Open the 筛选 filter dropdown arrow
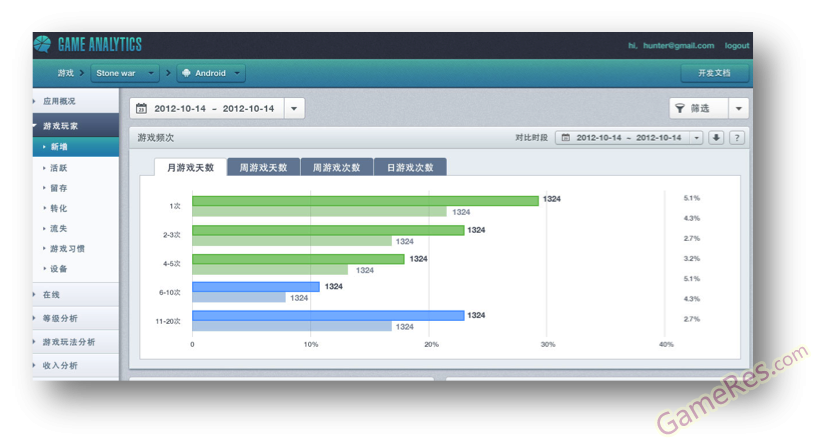Viewport: 818px width, 445px height. tap(739, 109)
